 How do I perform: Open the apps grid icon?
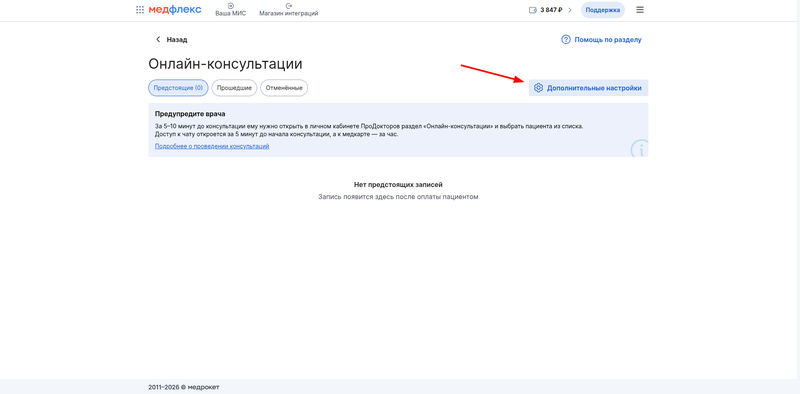pyautogui.click(x=140, y=10)
